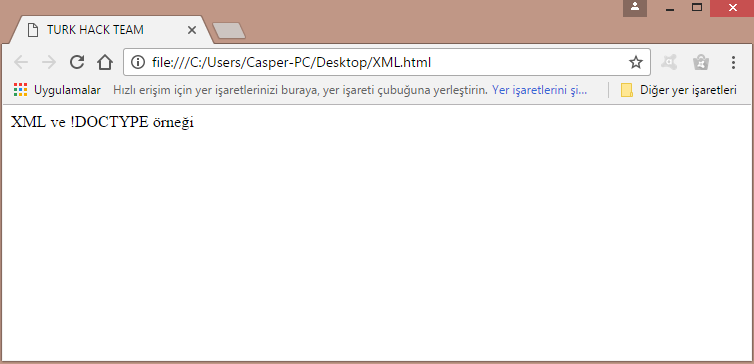Open the user profile icon in the title bar

tap(635, 8)
